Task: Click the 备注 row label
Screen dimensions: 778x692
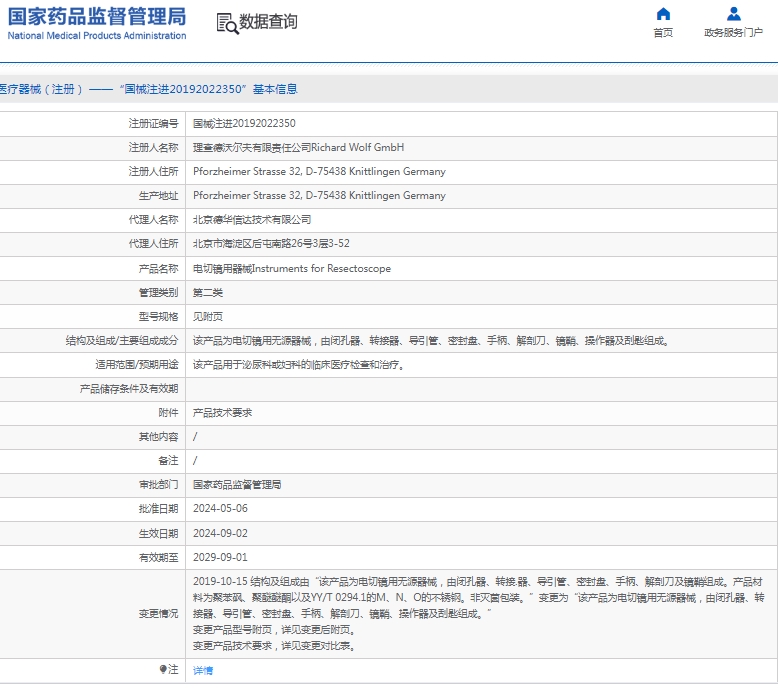Action: click(168, 460)
